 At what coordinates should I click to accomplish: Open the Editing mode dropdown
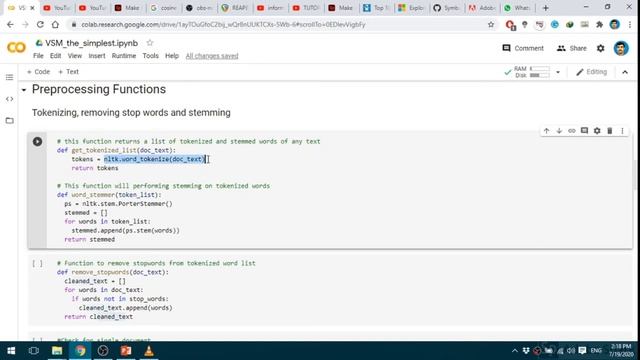click(x=591, y=72)
